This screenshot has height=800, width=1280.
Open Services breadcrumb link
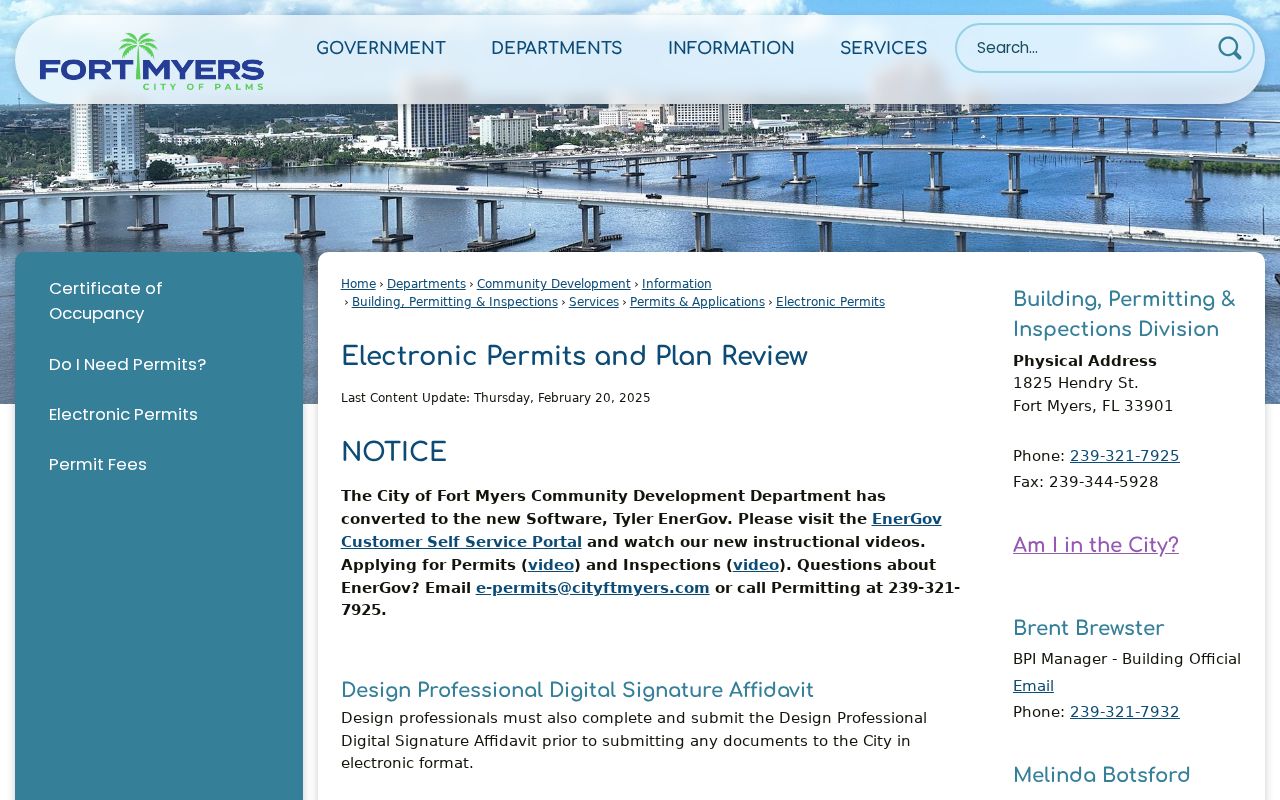(594, 302)
